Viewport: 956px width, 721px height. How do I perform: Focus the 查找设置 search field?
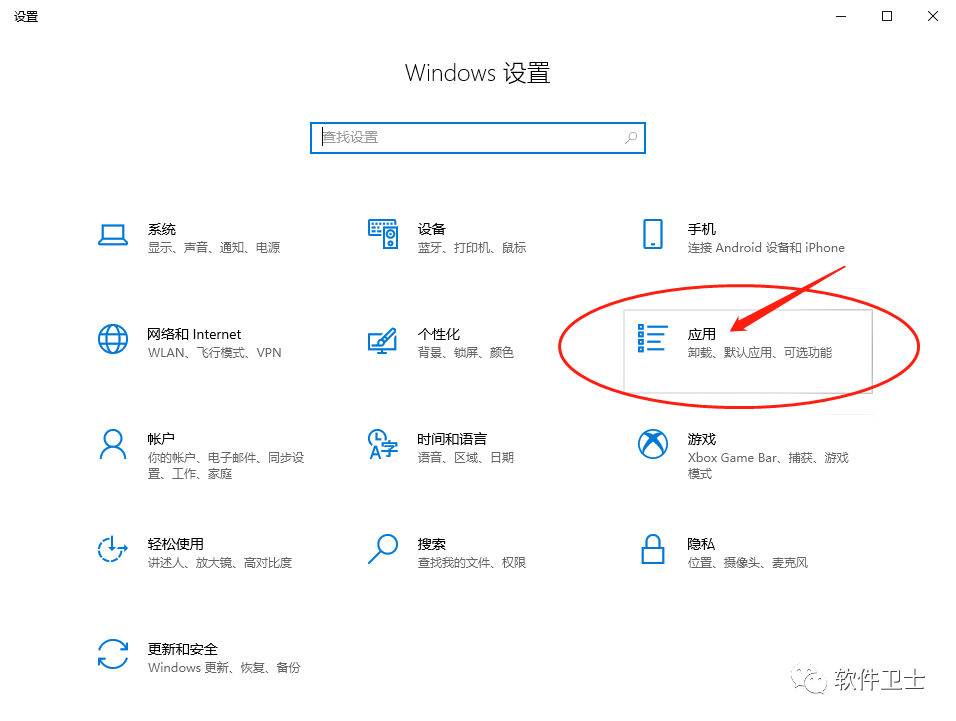pyautogui.click(x=478, y=138)
